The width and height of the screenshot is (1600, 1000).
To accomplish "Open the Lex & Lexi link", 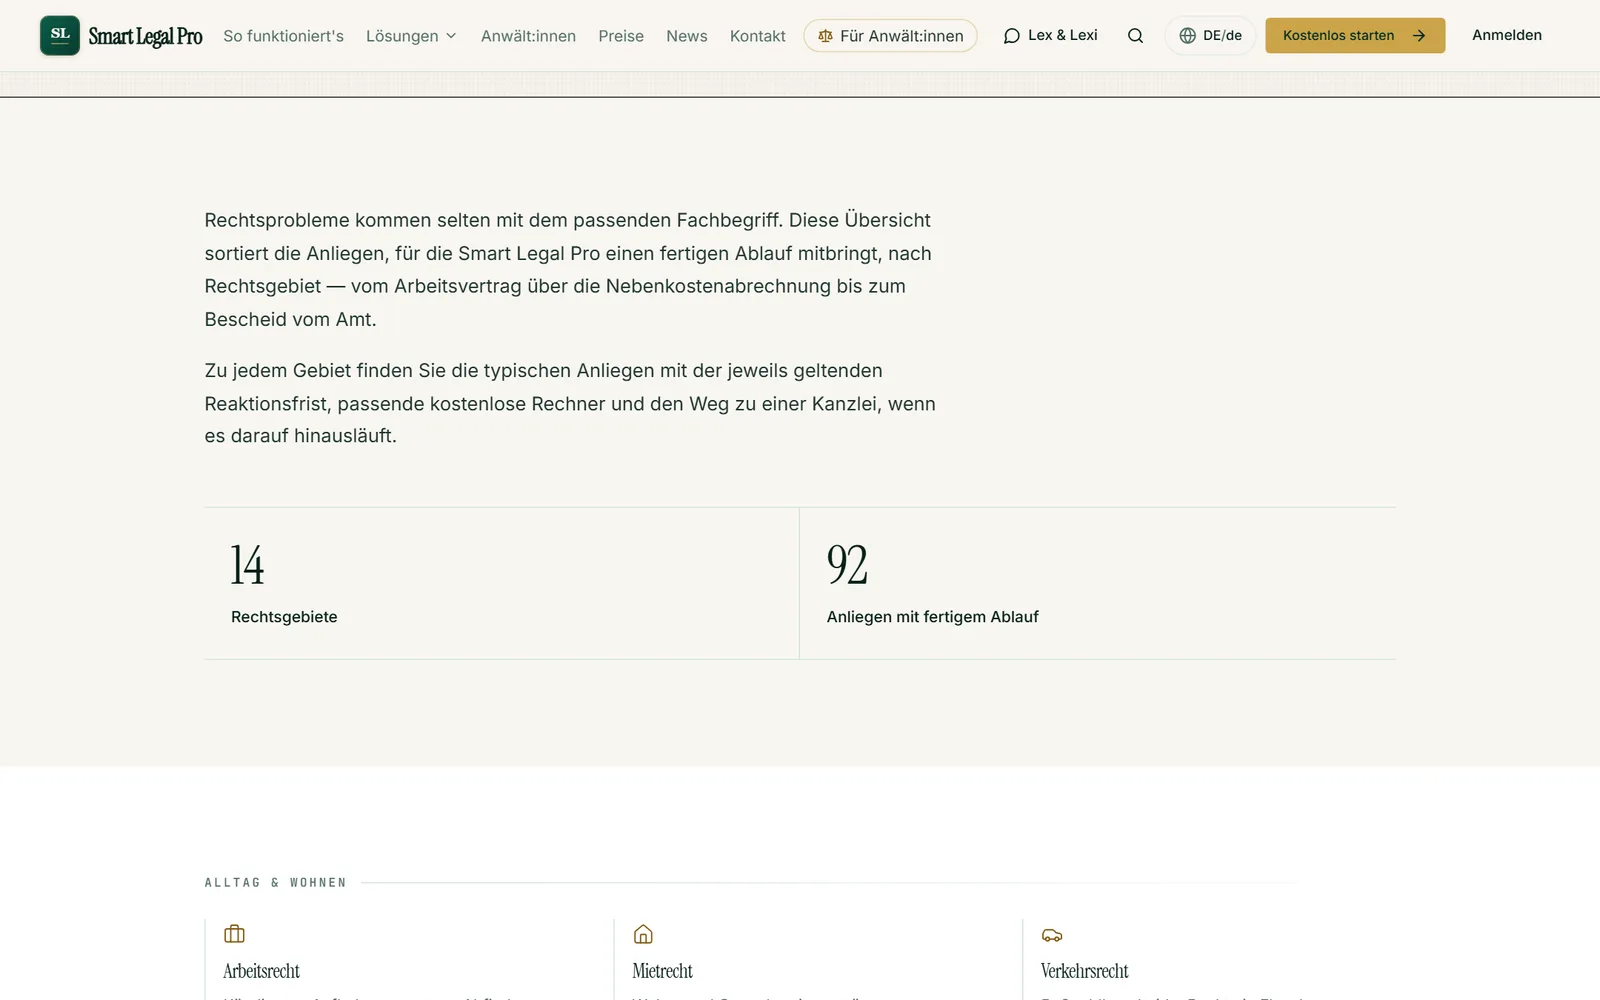I will point(1050,35).
